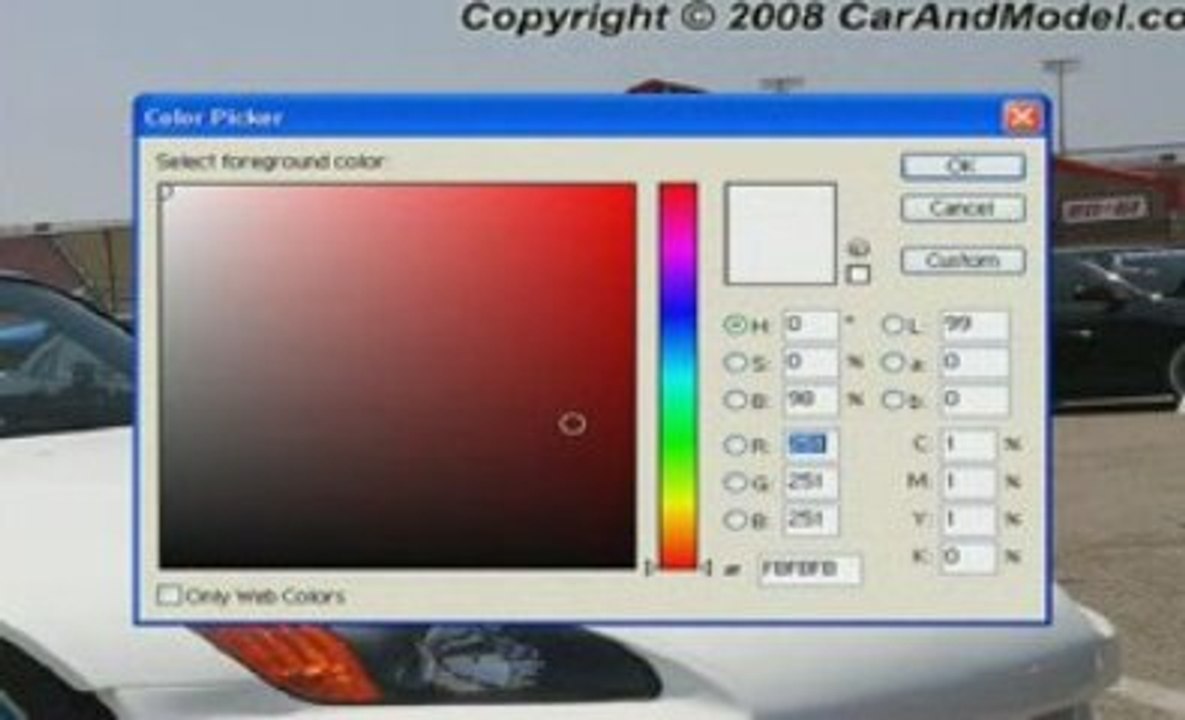This screenshot has height=720, width=1185.
Task: Select the Lab b radio button
Action: [x=893, y=400]
